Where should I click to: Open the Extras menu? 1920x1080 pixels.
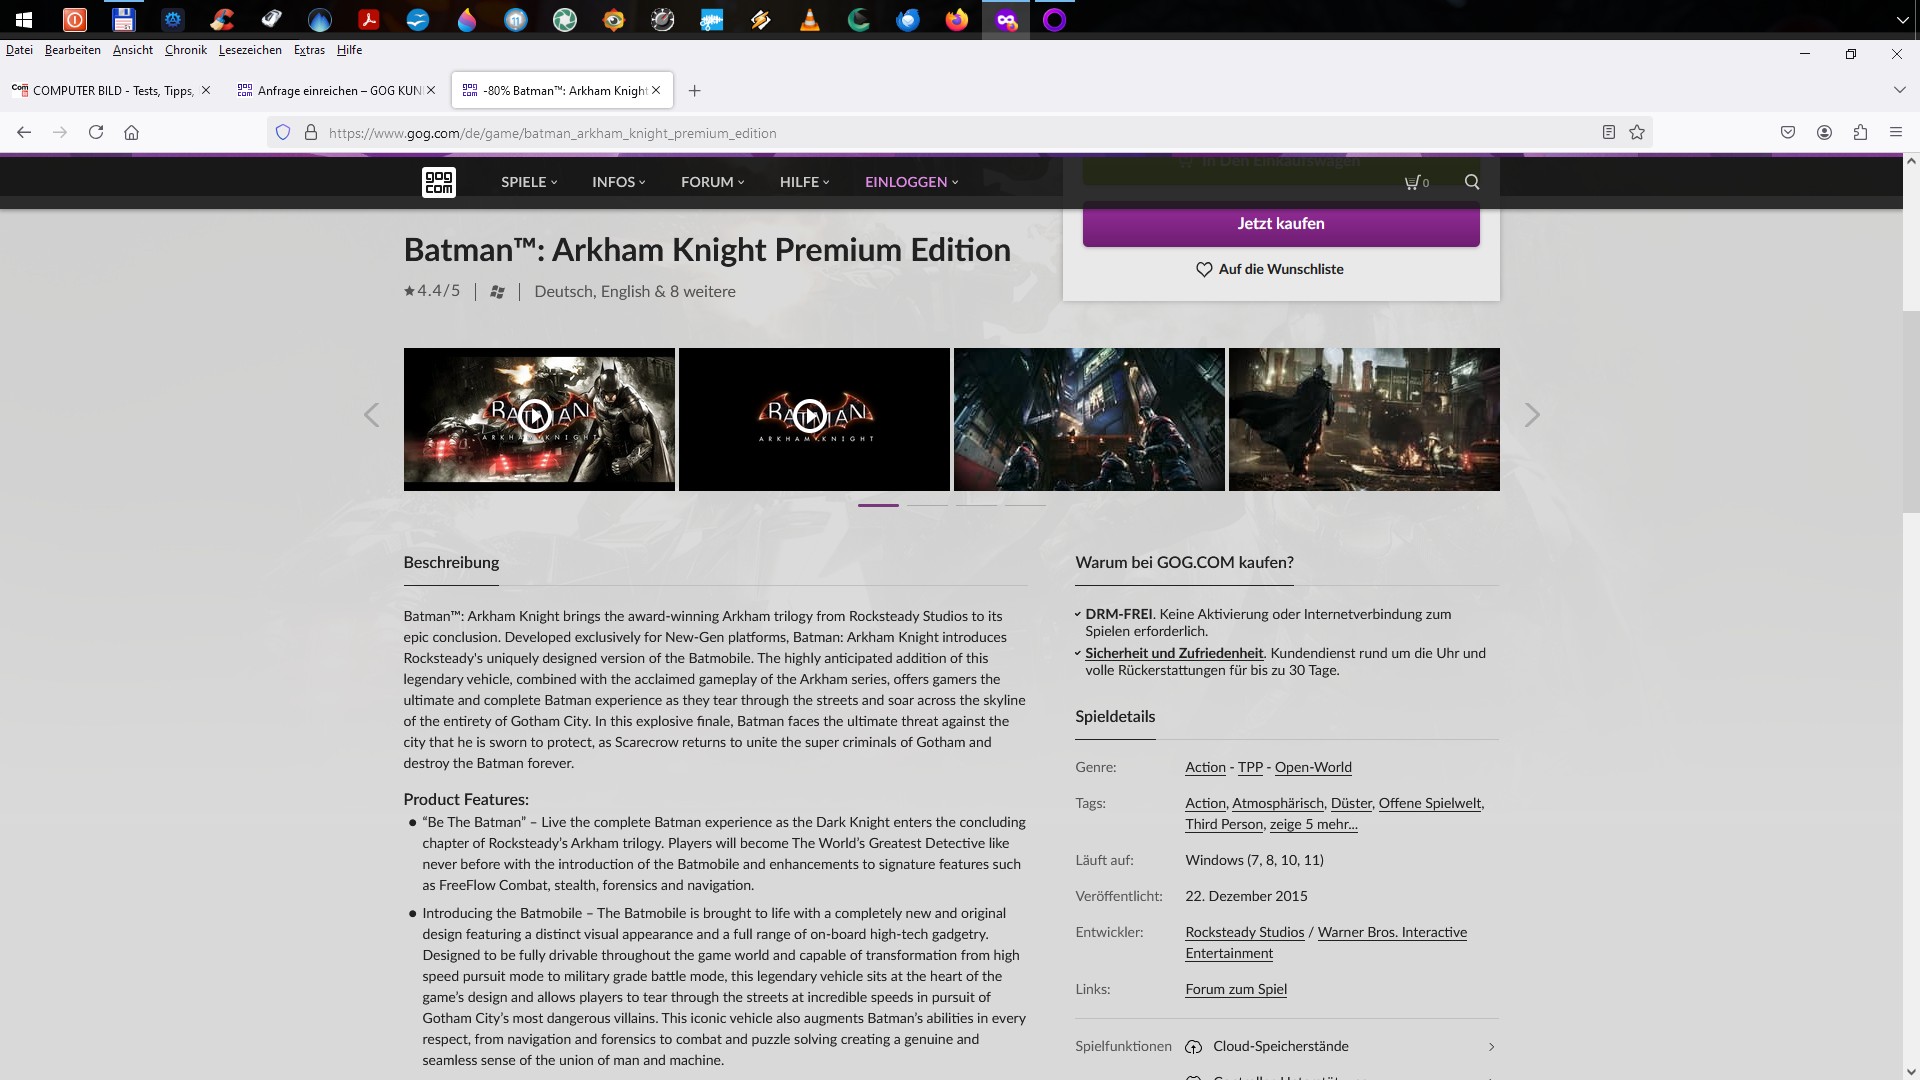[309, 50]
